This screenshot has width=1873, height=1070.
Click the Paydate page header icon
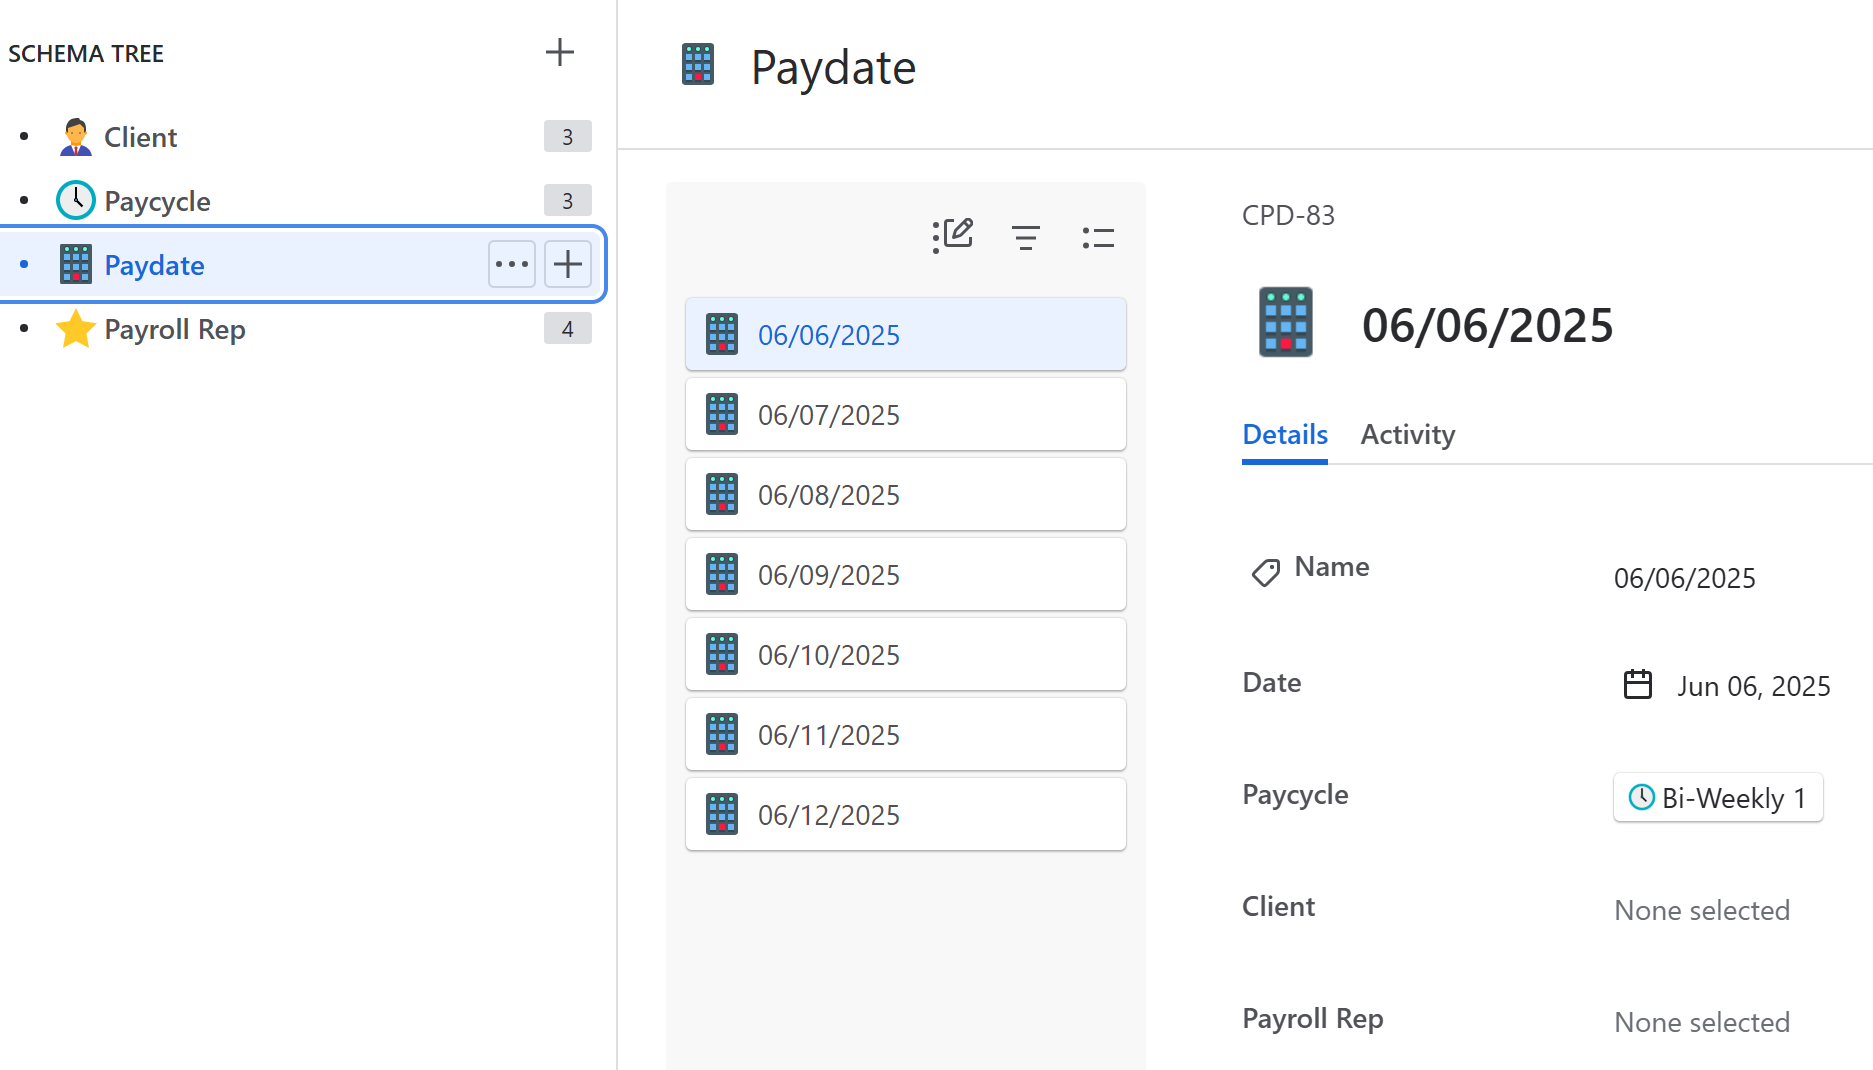click(698, 64)
